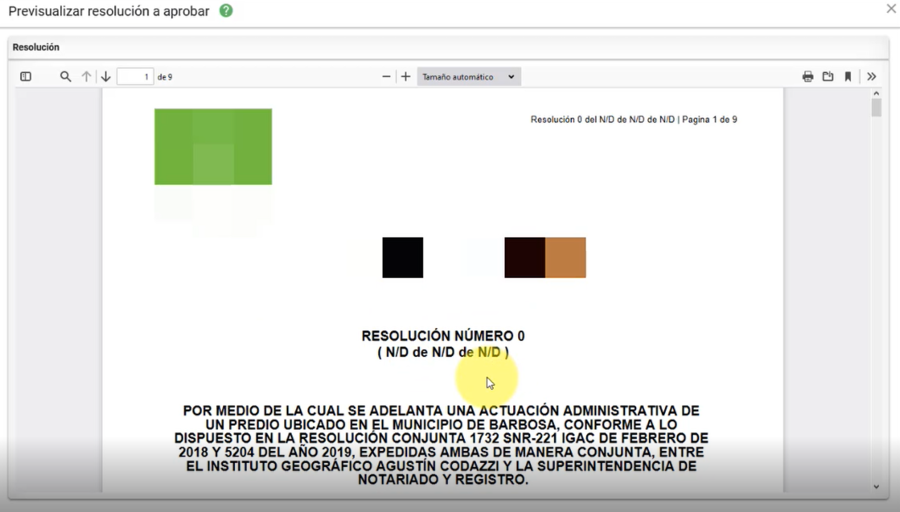Open the green help question mark
The image size is (900, 512).
[226, 11]
